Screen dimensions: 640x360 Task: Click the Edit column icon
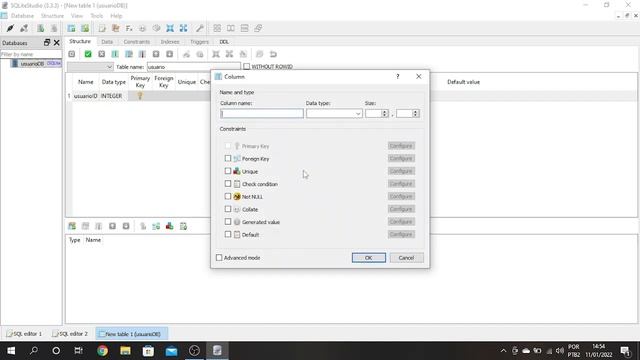tap(129, 54)
